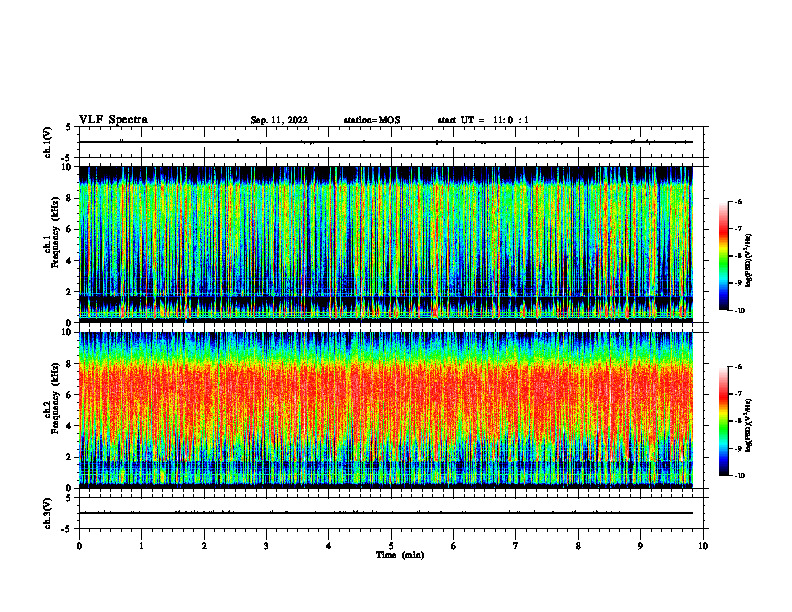Click the time axis tick label "0"
The width and height of the screenshot is (792, 612).
pos(79,546)
